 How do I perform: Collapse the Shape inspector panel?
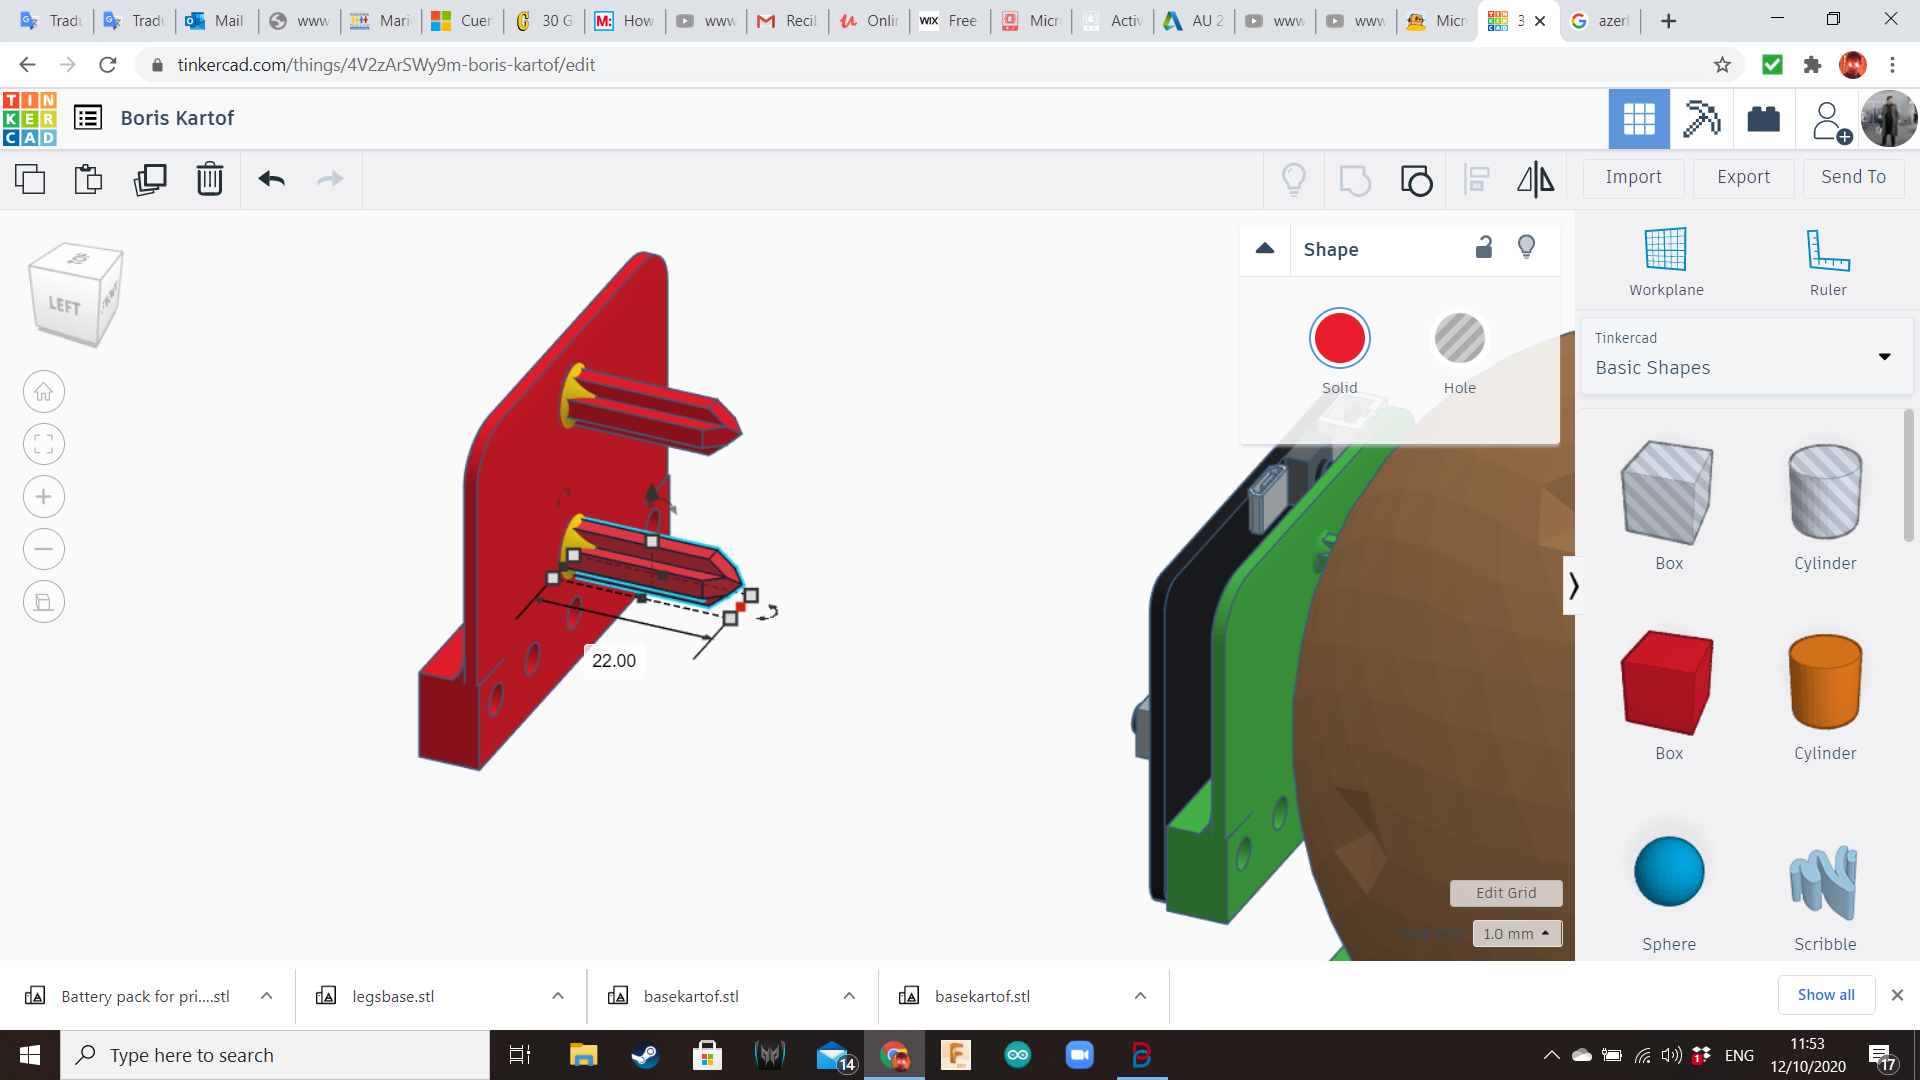click(1264, 249)
